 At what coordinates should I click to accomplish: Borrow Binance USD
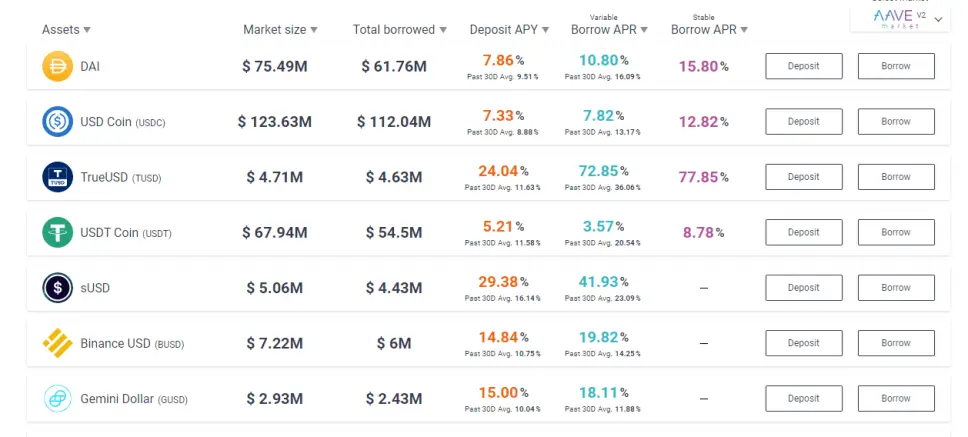point(896,343)
